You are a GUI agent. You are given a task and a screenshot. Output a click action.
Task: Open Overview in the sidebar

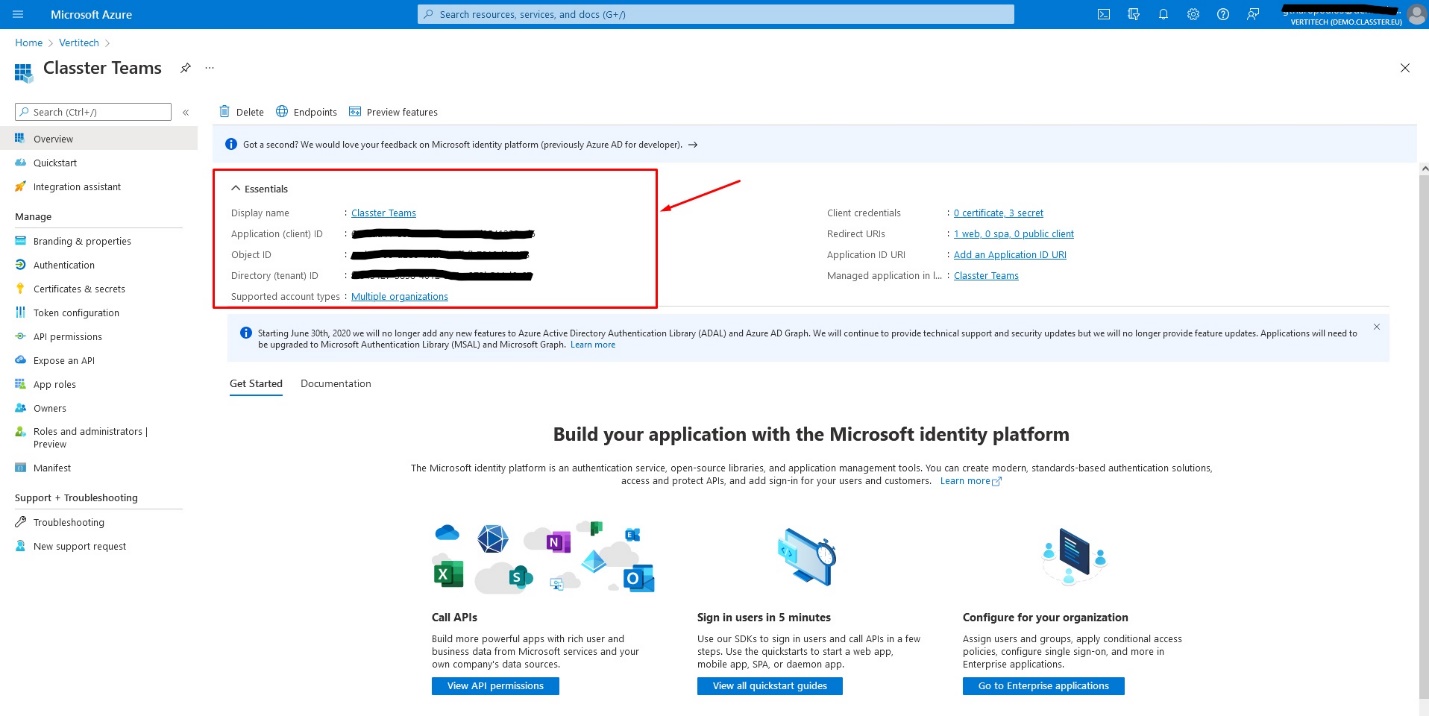99,139
